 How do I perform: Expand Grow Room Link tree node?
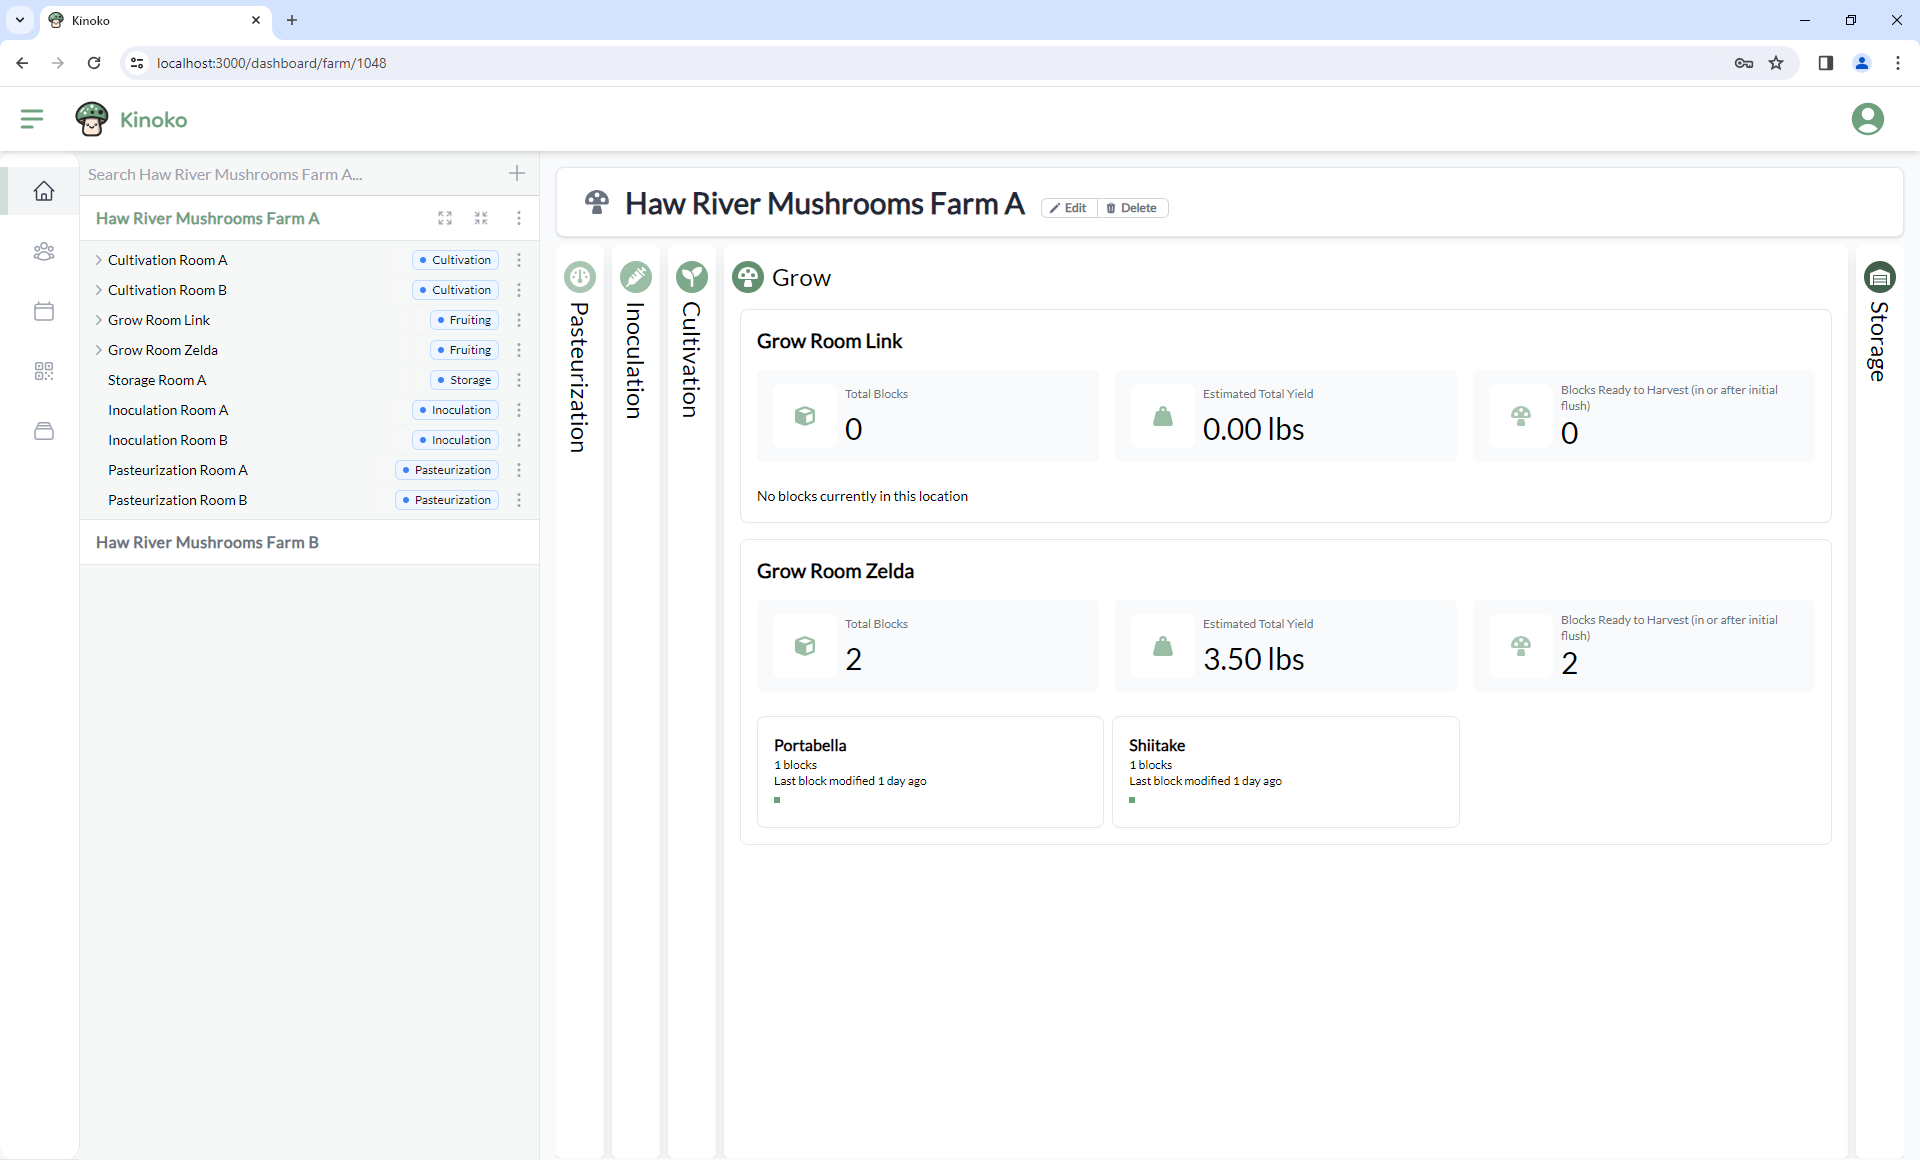point(99,320)
